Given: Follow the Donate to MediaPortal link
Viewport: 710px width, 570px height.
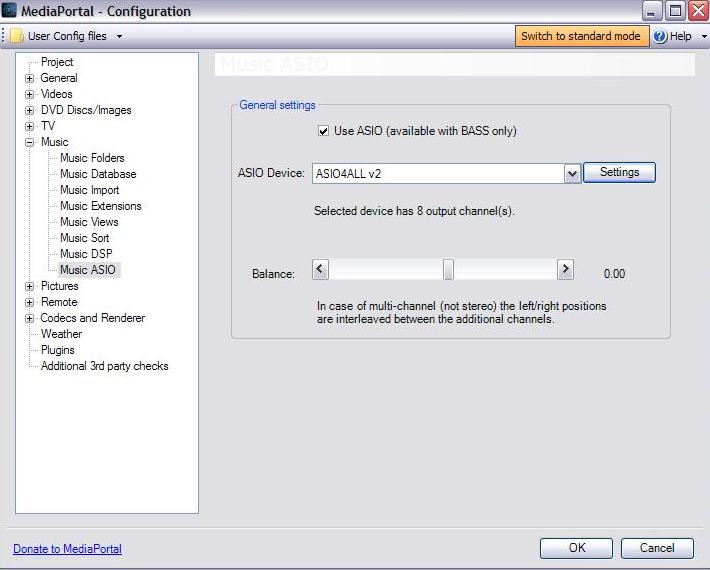Looking at the screenshot, I should tap(67, 549).
